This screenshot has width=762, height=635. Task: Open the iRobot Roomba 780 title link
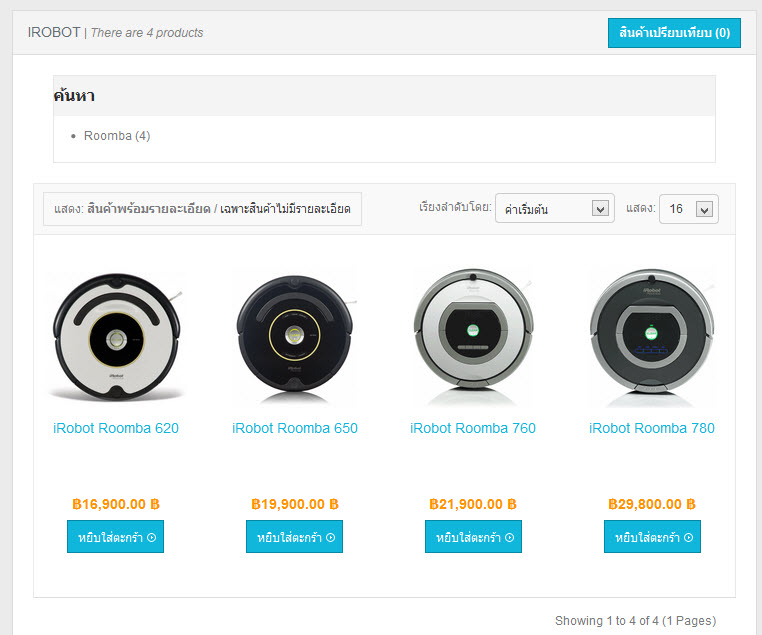[x=651, y=428]
